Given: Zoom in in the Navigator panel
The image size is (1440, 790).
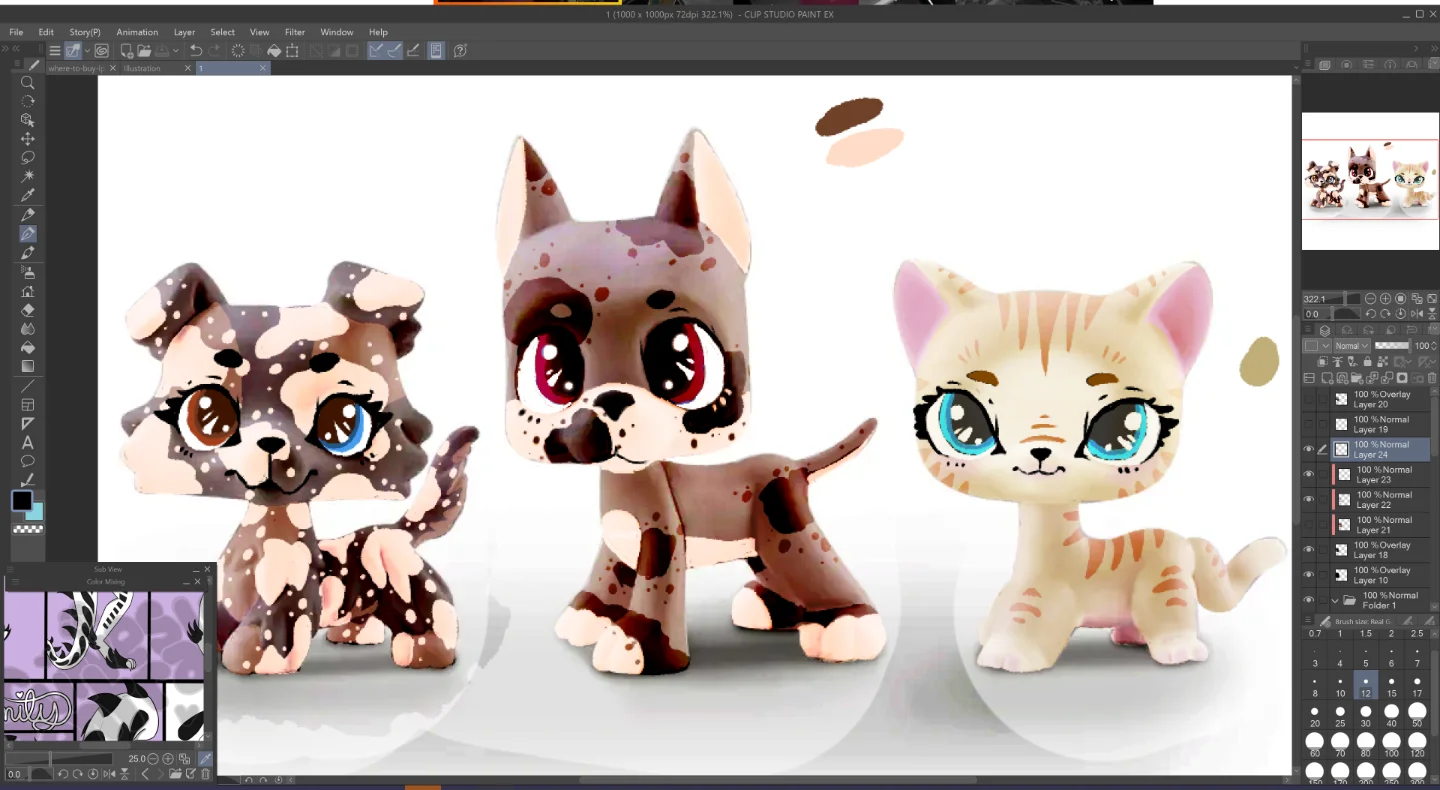Looking at the screenshot, I should click(x=1385, y=299).
